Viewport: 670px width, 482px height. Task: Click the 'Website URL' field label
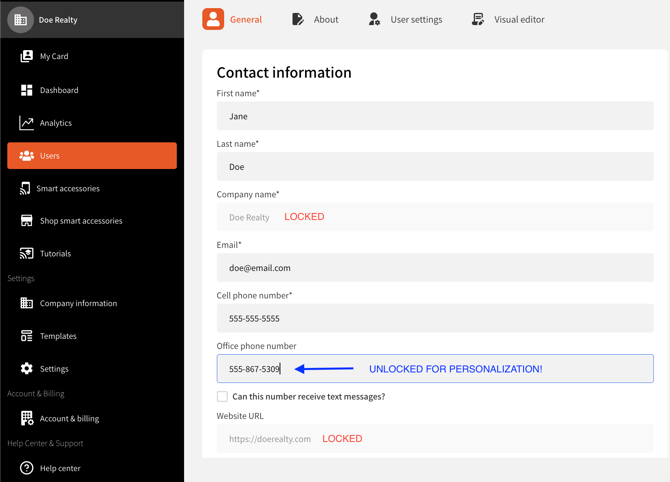click(x=240, y=416)
